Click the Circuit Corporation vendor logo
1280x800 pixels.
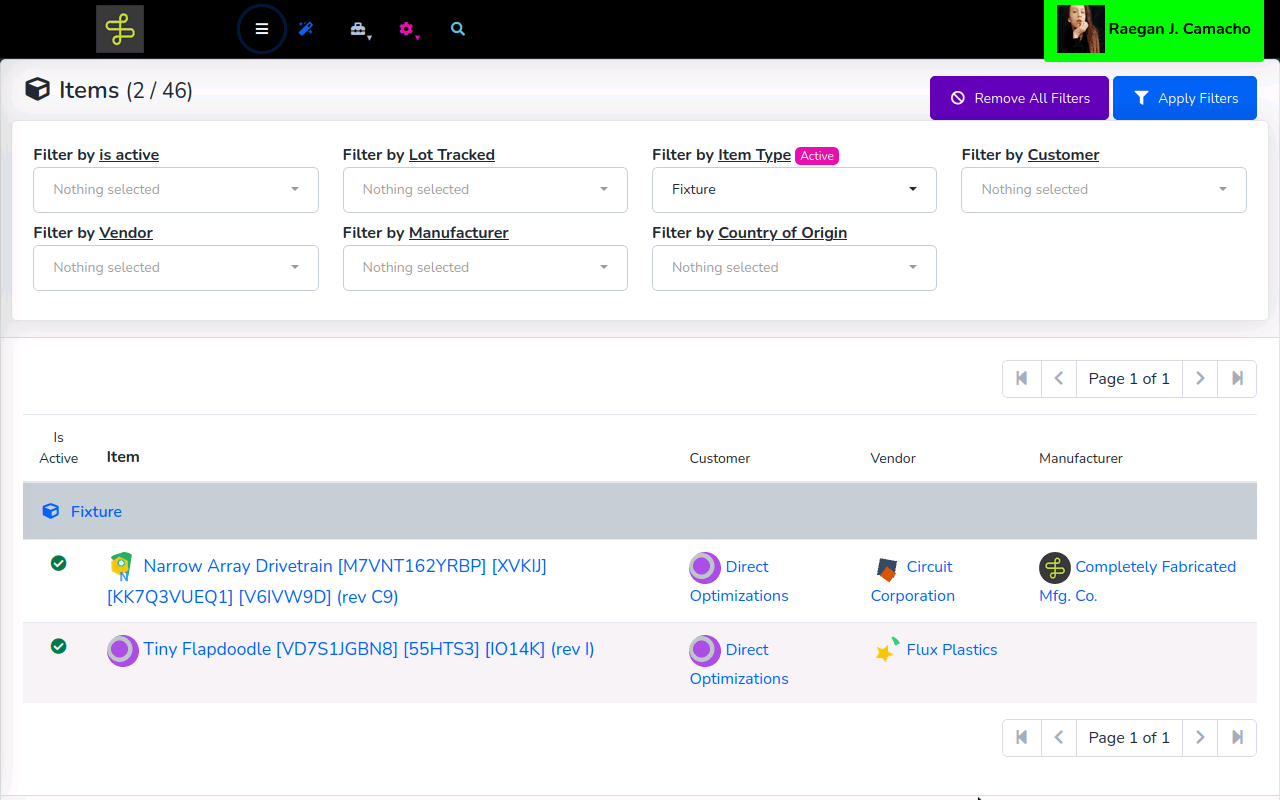click(887, 568)
